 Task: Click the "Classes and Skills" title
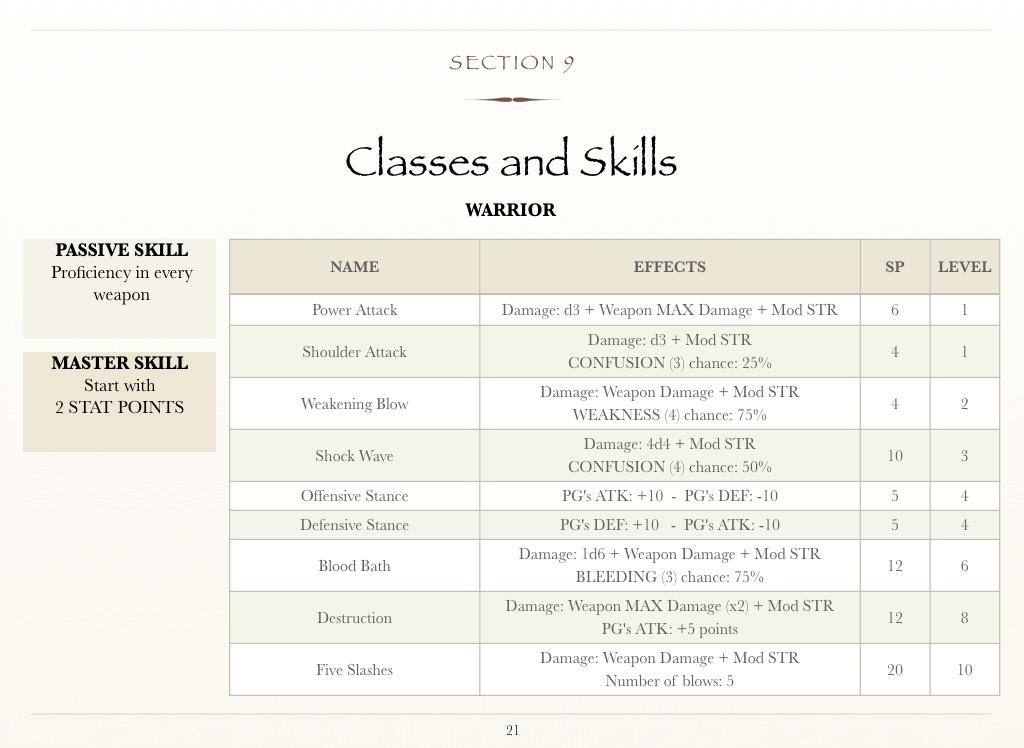coord(511,161)
